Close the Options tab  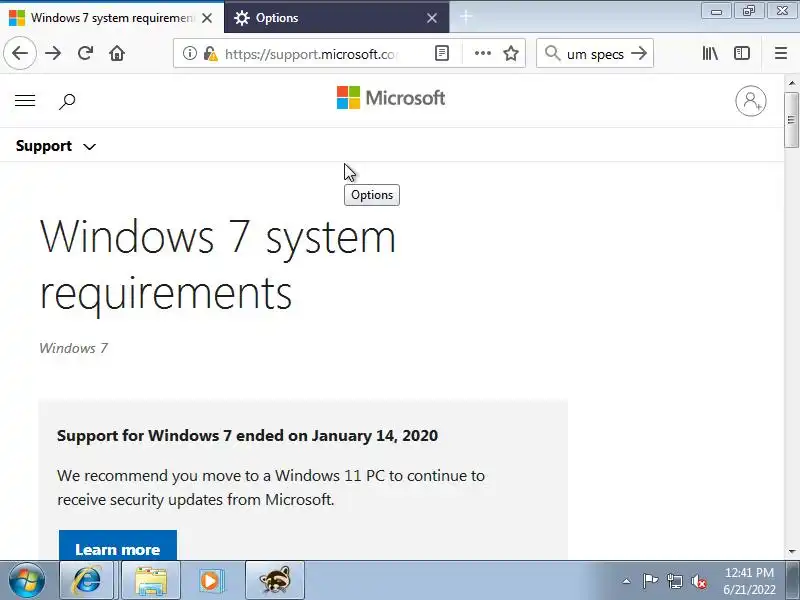click(432, 18)
